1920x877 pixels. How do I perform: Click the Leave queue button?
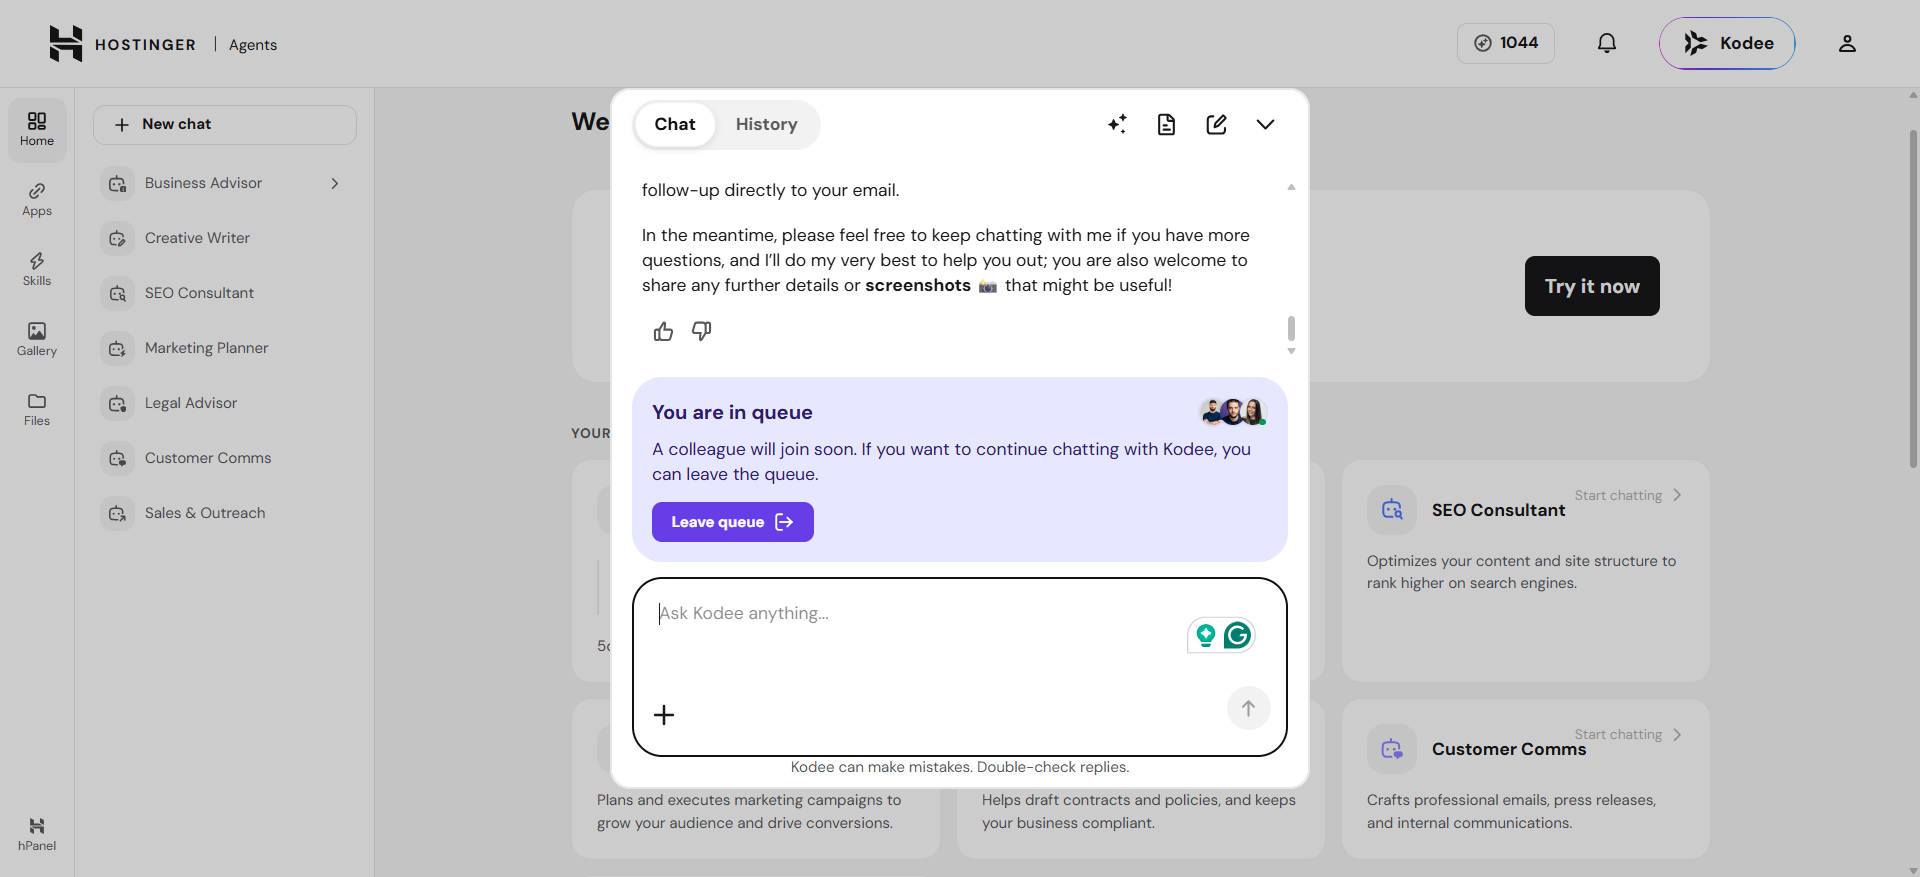tap(733, 522)
